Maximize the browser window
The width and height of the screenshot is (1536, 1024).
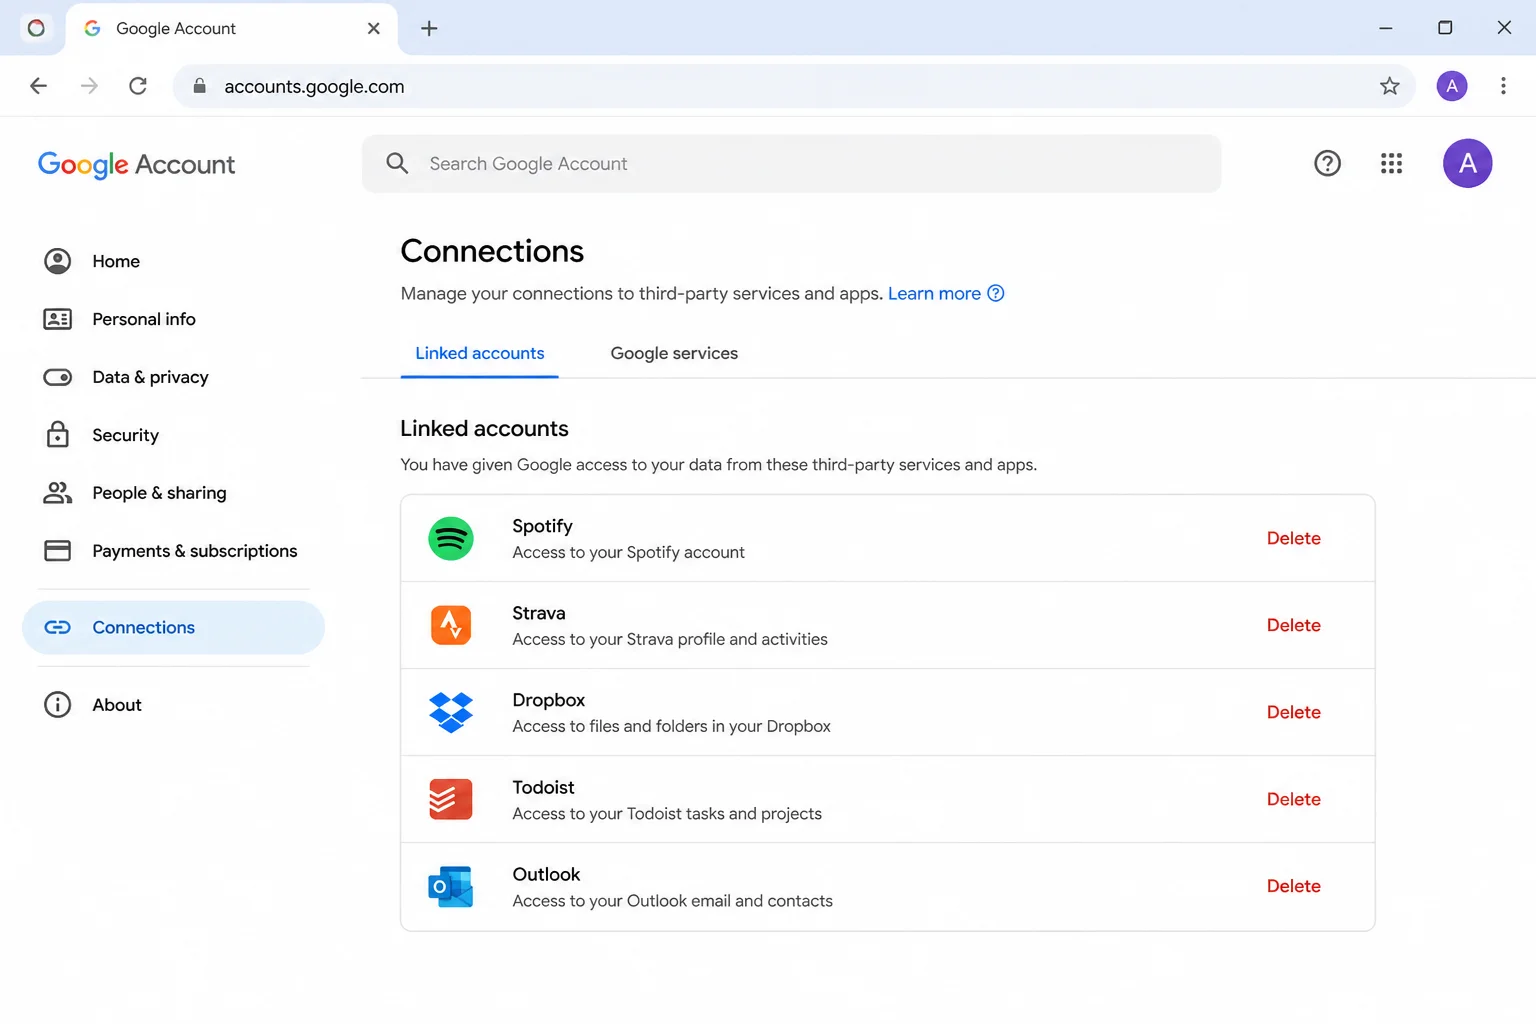click(x=1445, y=28)
